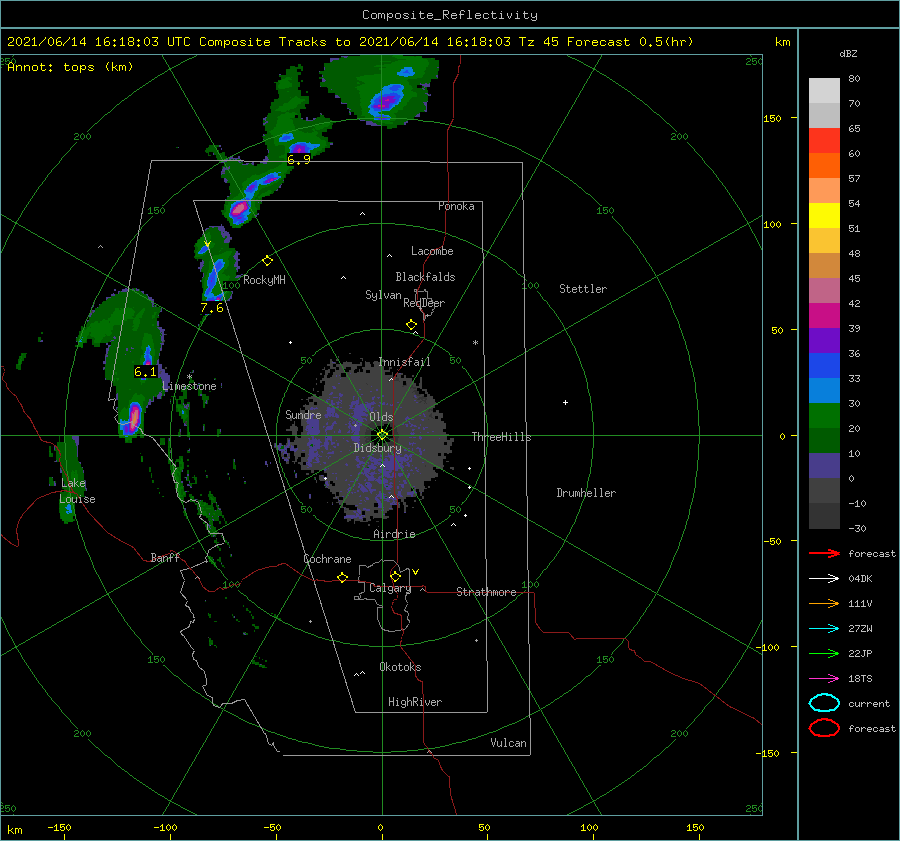Click the asterisk marker above Limestone
900x841 pixels.
[x=189, y=377]
